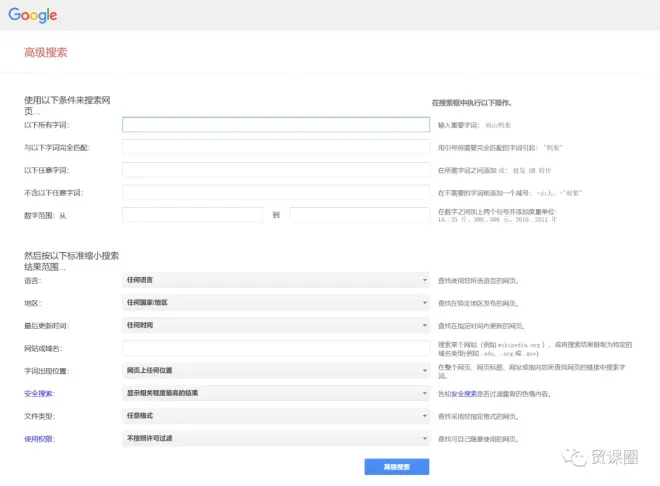Viewport: 660px width, 486px height.
Task: Click the 不含以下任意字词 text box
Action: click(x=275, y=192)
